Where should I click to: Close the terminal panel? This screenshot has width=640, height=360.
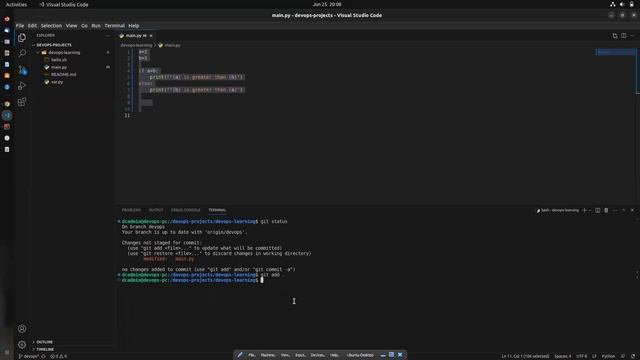[632, 210]
